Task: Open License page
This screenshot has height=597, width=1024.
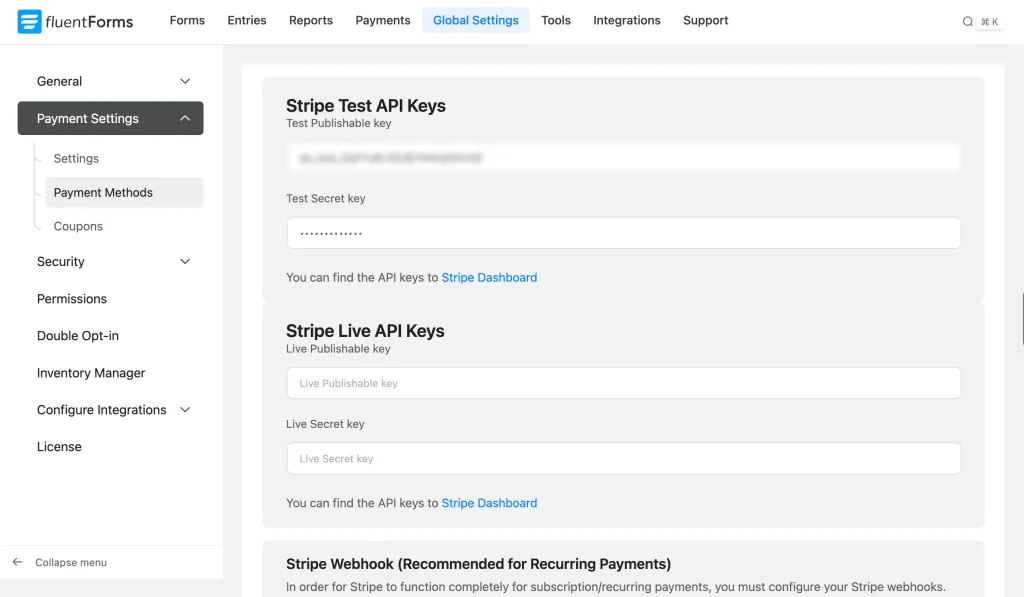Action: (x=59, y=447)
